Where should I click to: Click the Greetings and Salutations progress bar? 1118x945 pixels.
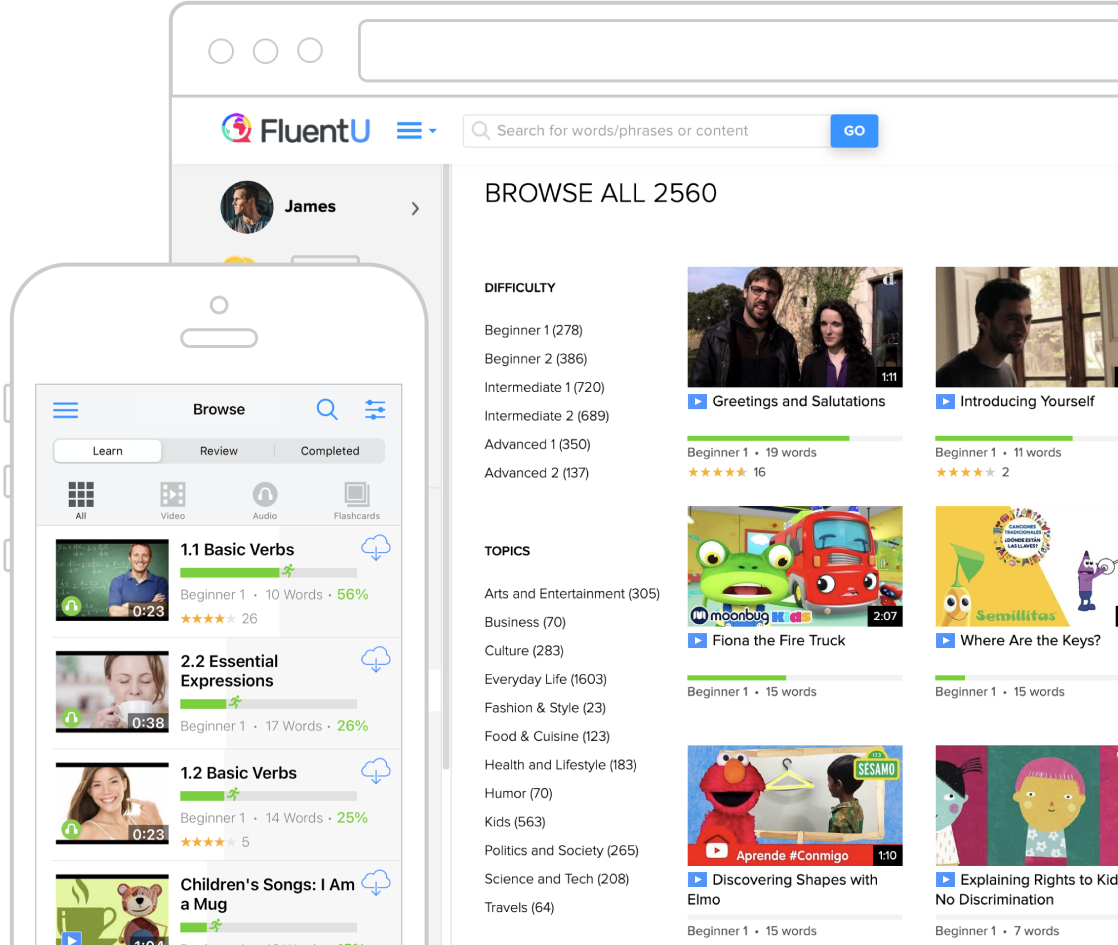794,438
